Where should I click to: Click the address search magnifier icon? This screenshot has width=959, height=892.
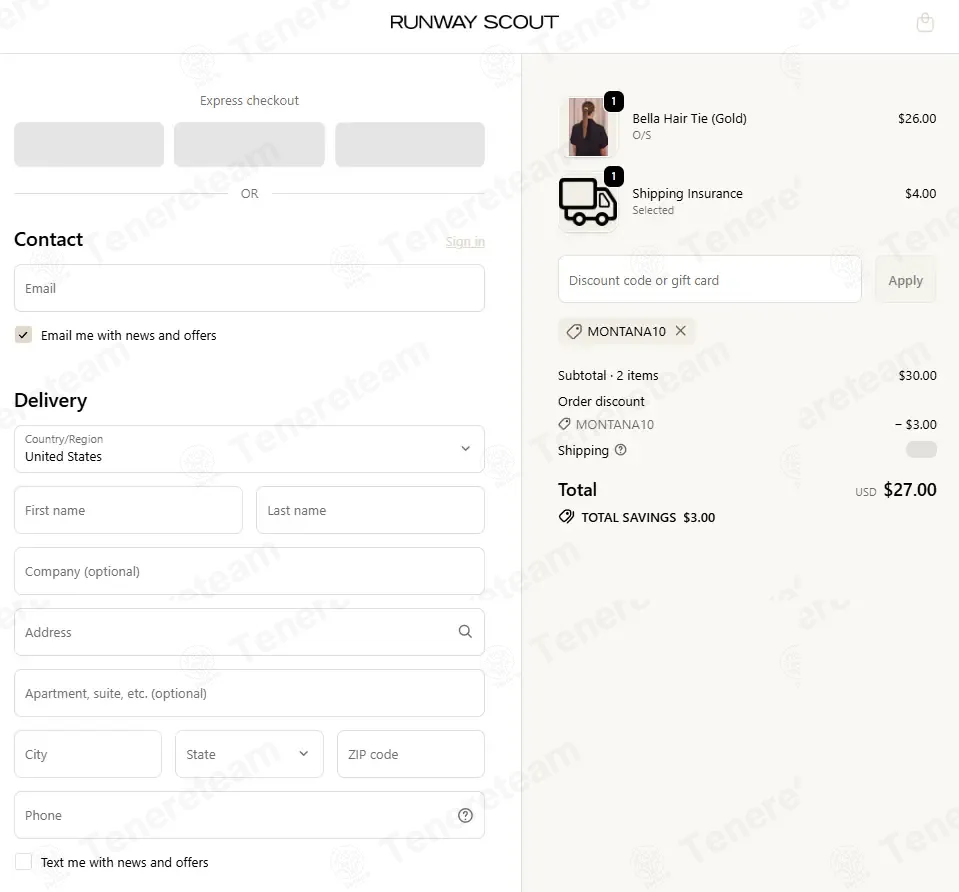[x=465, y=632]
